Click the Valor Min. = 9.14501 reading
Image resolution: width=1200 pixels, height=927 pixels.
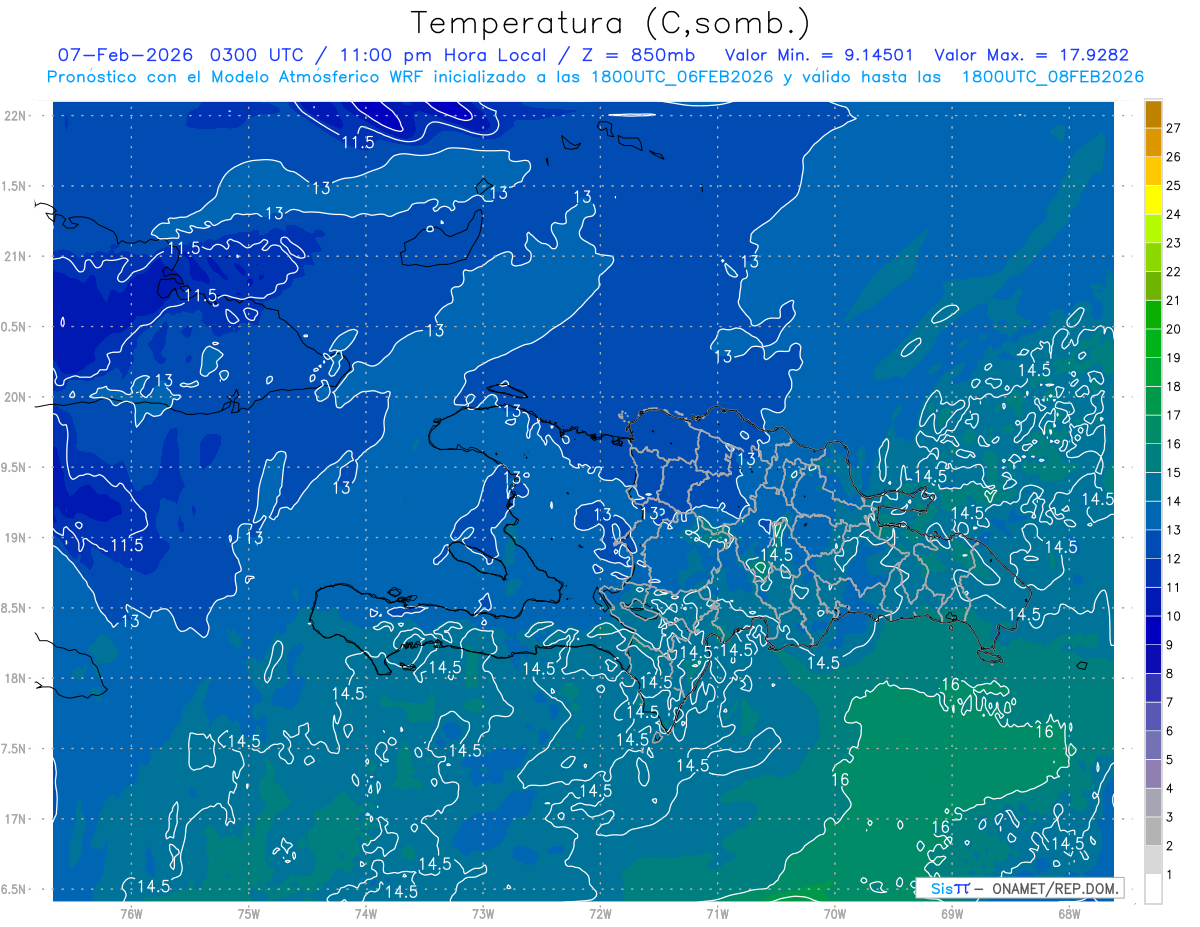(x=819, y=55)
